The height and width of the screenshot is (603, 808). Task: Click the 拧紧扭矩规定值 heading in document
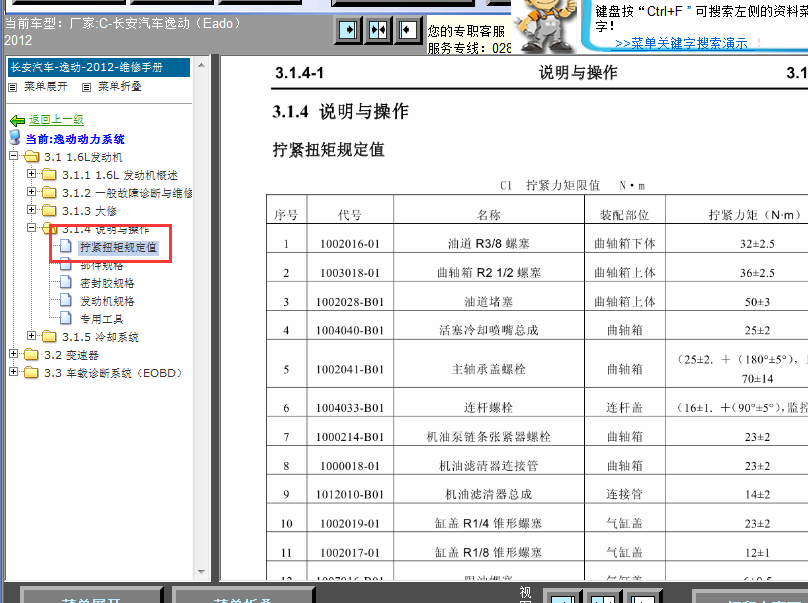point(329,150)
